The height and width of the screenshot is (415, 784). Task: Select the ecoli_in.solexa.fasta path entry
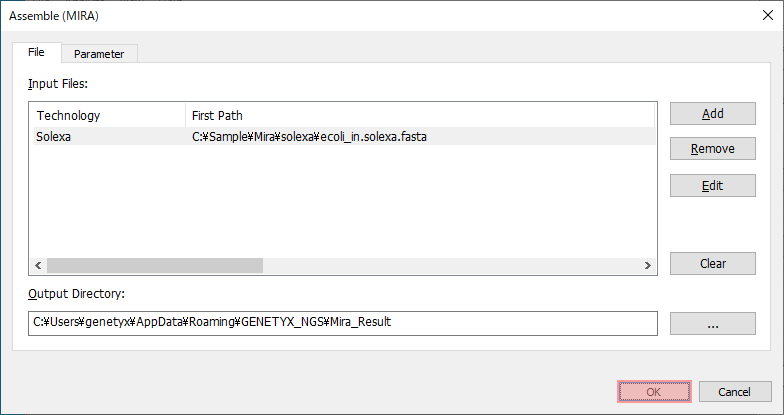(x=309, y=136)
